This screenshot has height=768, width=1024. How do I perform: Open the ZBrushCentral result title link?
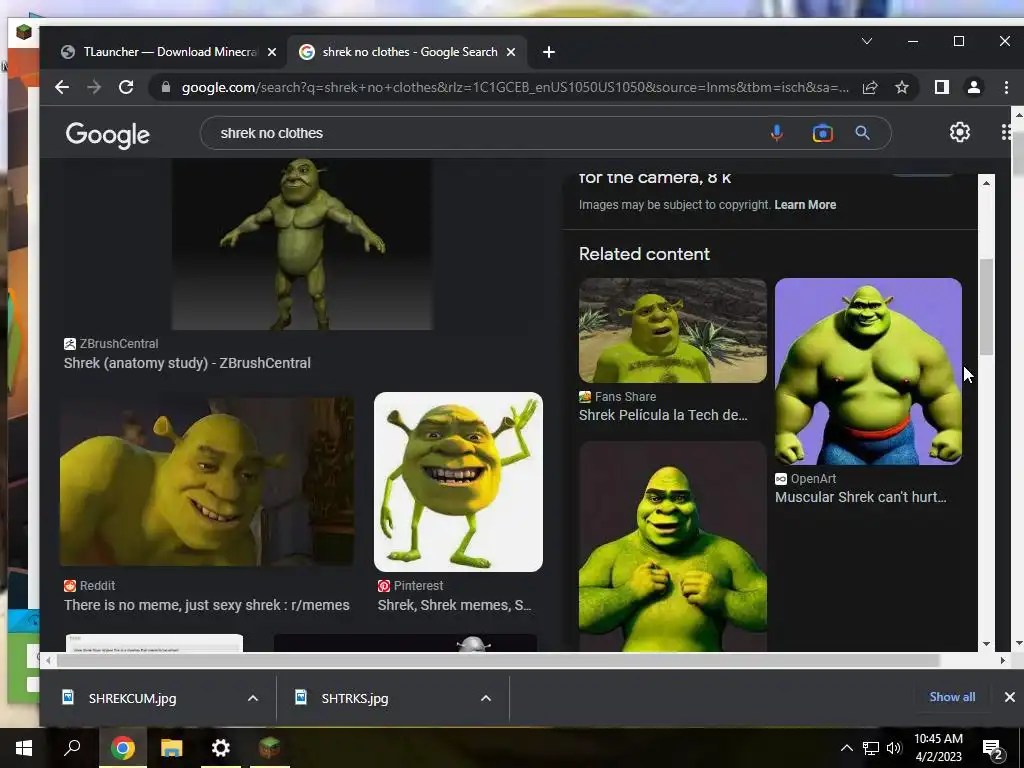[187, 363]
